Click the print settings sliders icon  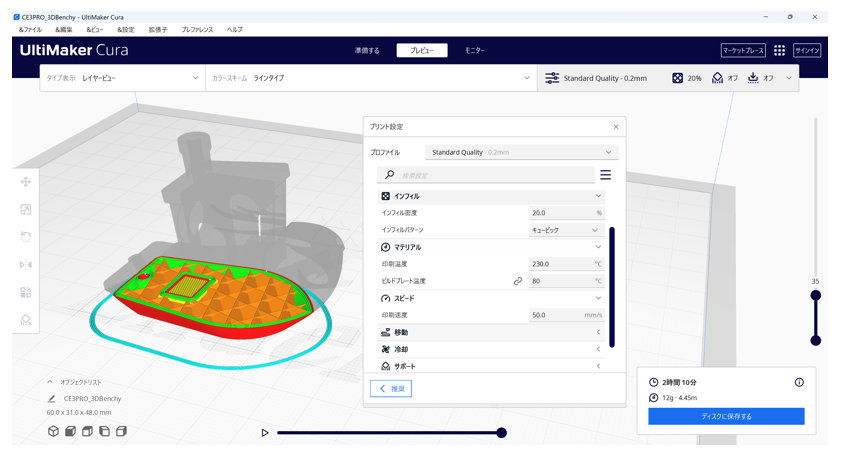pyautogui.click(x=552, y=78)
